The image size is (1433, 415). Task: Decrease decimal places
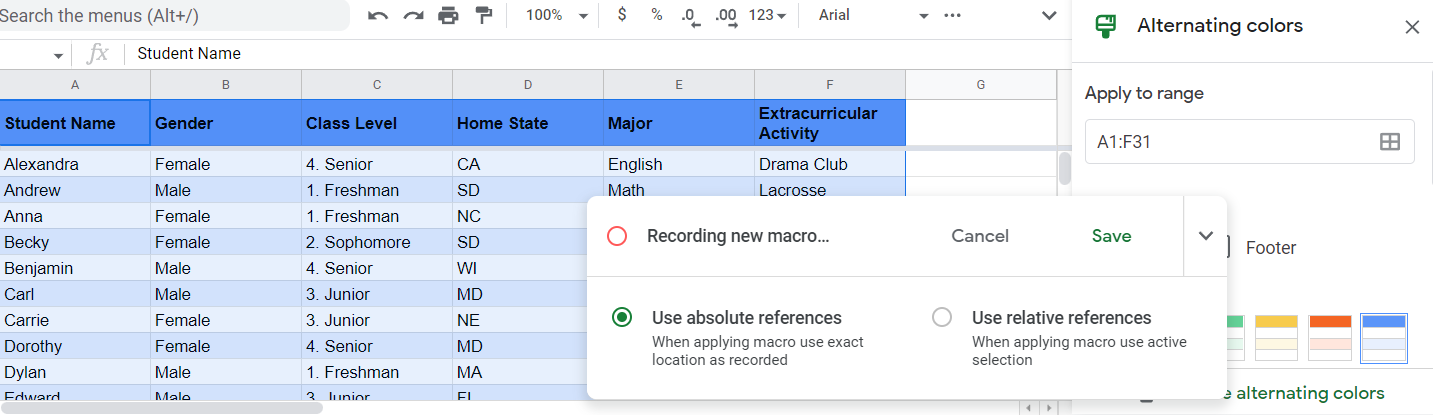point(690,15)
